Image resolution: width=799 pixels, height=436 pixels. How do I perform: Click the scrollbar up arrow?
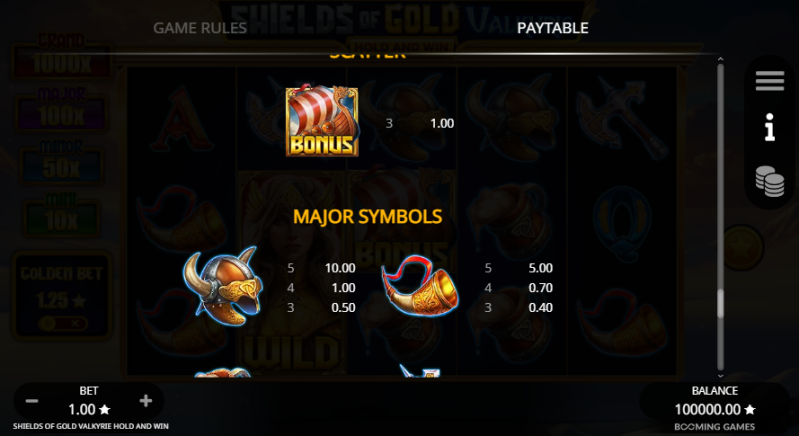(x=721, y=60)
